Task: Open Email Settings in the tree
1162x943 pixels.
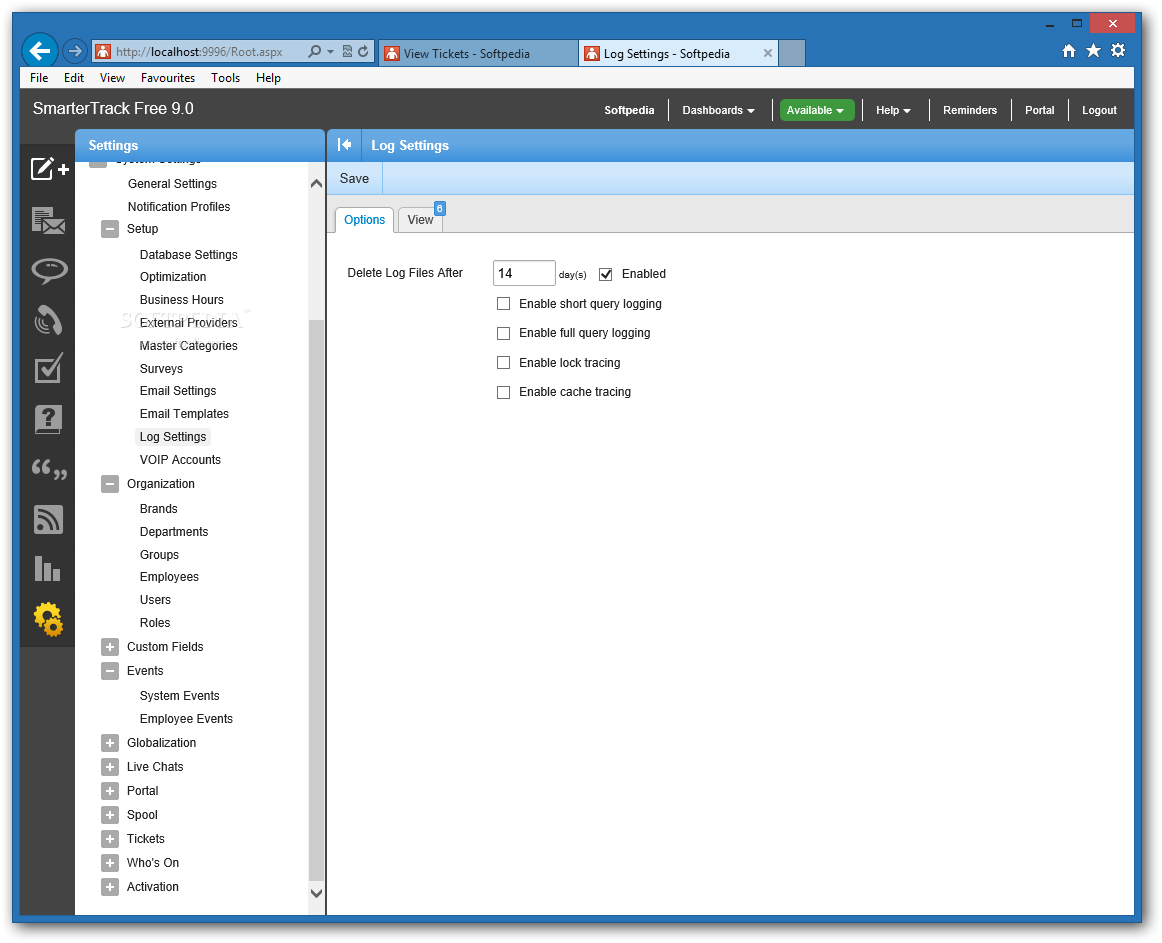Action: point(178,391)
